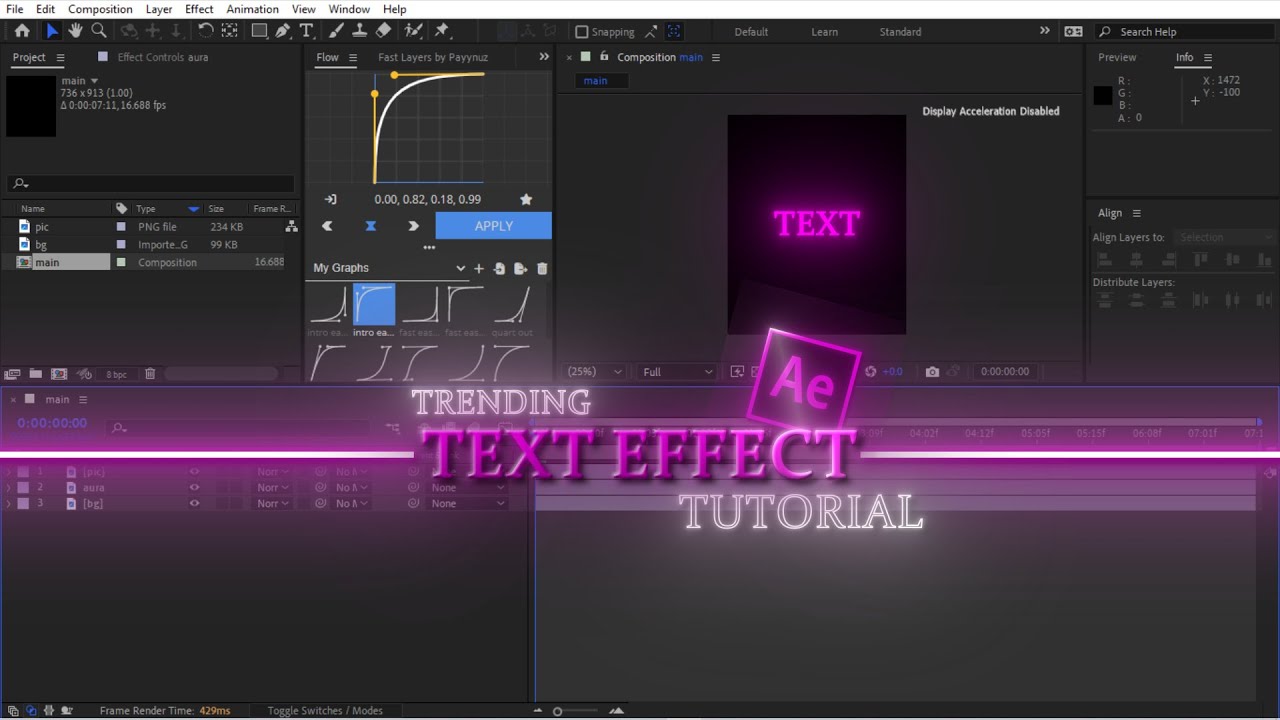Create a new folder in Project panel
This screenshot has height=720, width=1280.
(x=36, y=374)
